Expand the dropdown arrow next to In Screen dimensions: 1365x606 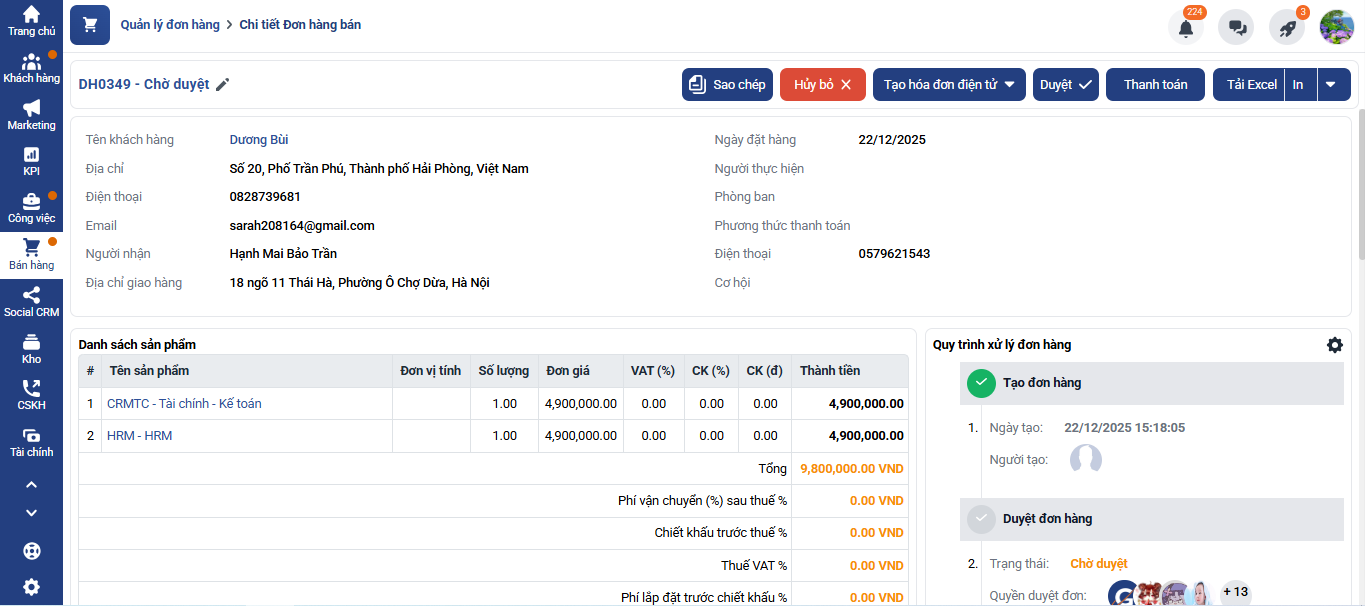(1330, 85)
